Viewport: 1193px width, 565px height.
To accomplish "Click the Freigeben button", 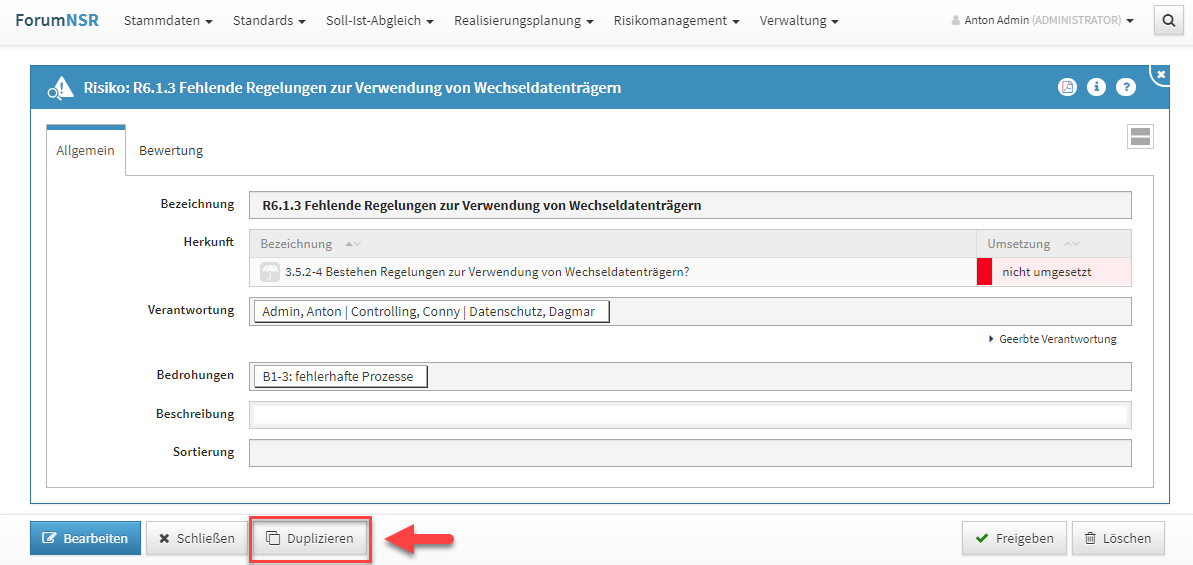I will [1014, 538].
